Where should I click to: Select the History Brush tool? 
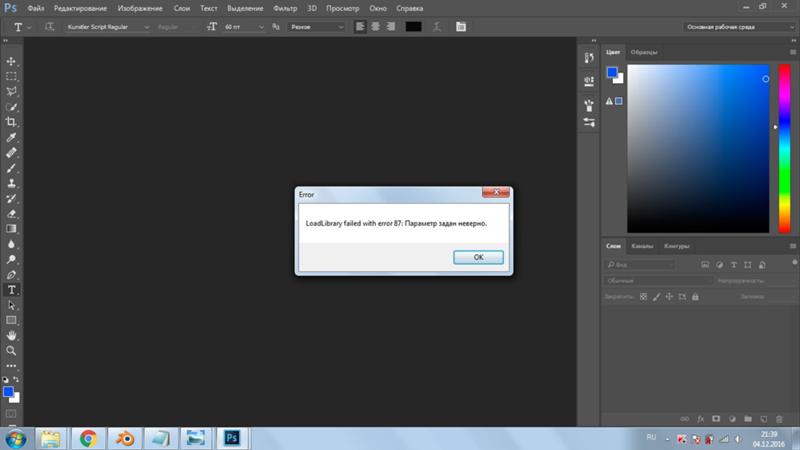click(11, 198)
